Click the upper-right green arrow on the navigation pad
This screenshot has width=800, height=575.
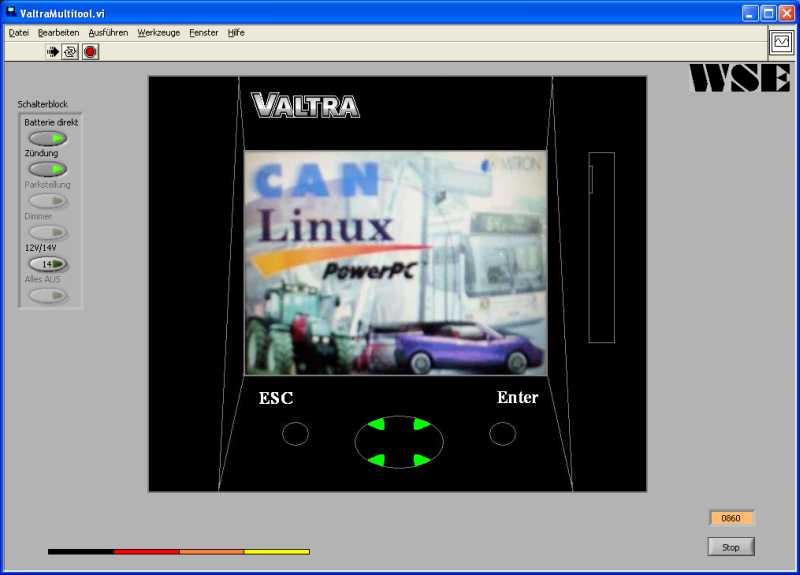pyautogui.click(x=421, y=424)
